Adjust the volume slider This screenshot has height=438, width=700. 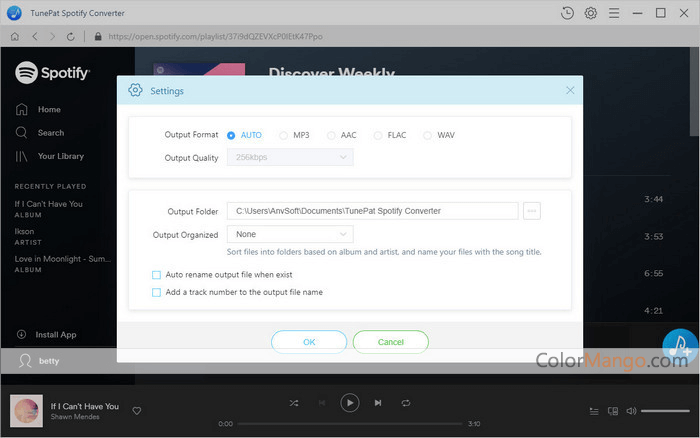coord(665,410)
